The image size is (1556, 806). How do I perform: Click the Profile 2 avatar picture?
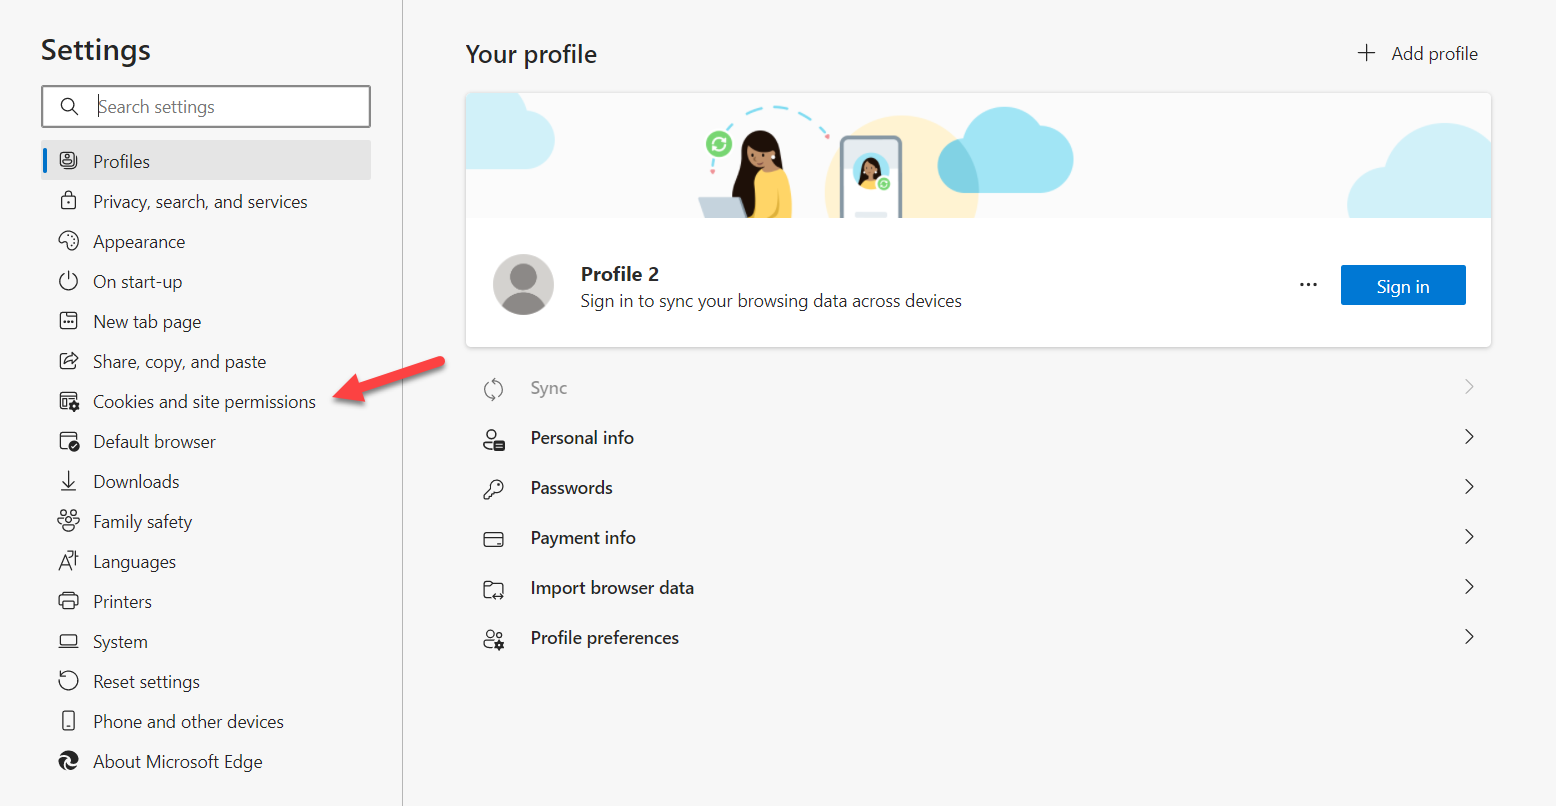523,285
